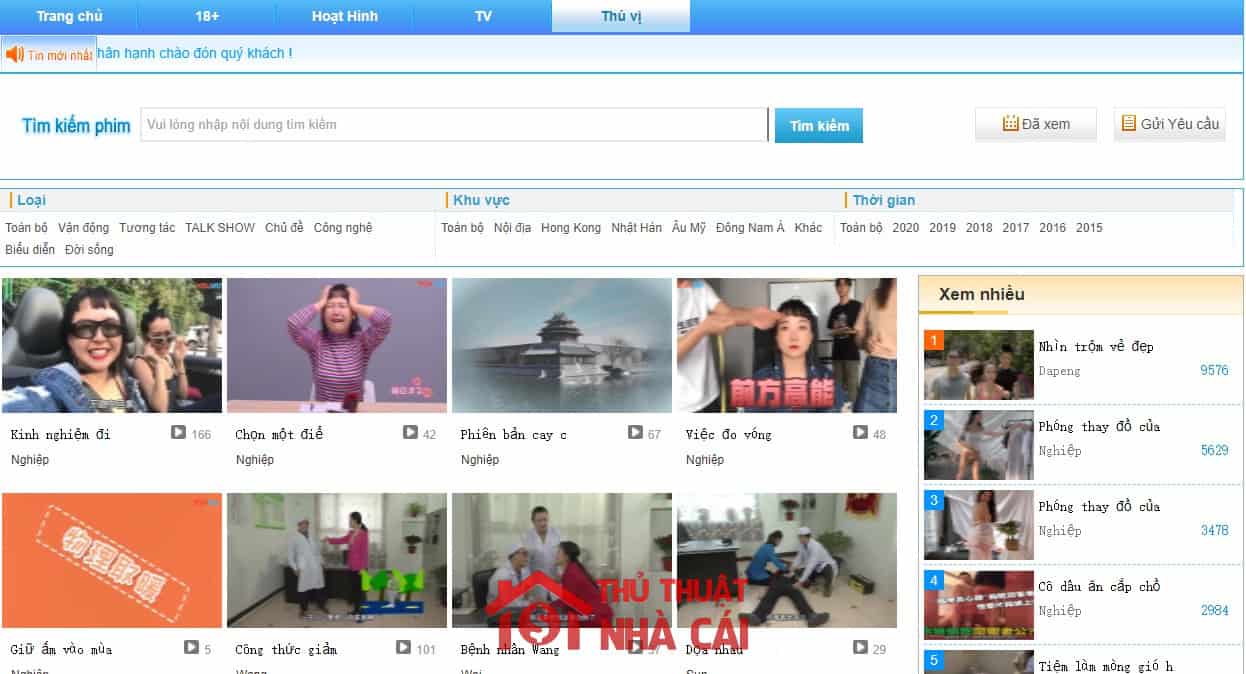The height and width of the screenshot is (674, 1246).
Task: Open Công thức giảm video thumbnail
Action: pyautogui.click(x=337, y=560)
